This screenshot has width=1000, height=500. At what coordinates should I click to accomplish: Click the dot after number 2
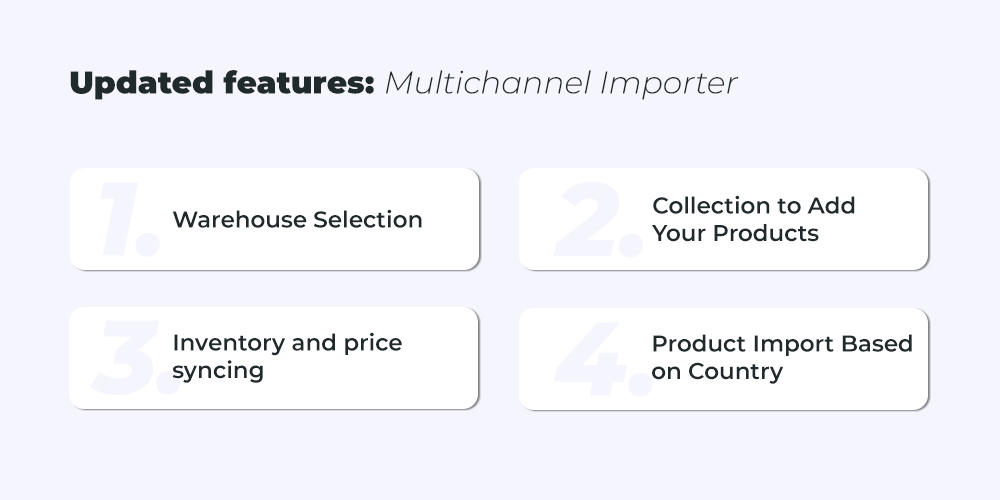(x=631, y=245)
